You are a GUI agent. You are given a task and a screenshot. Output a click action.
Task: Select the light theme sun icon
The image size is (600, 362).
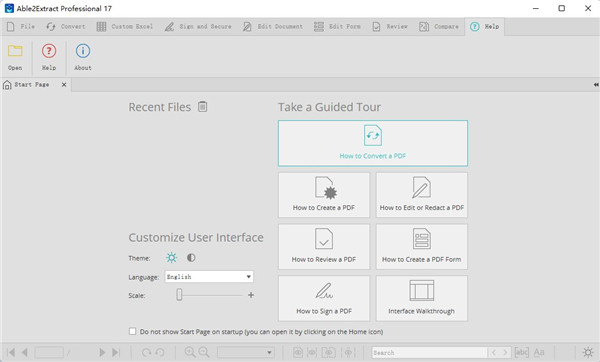click(171, 258)
